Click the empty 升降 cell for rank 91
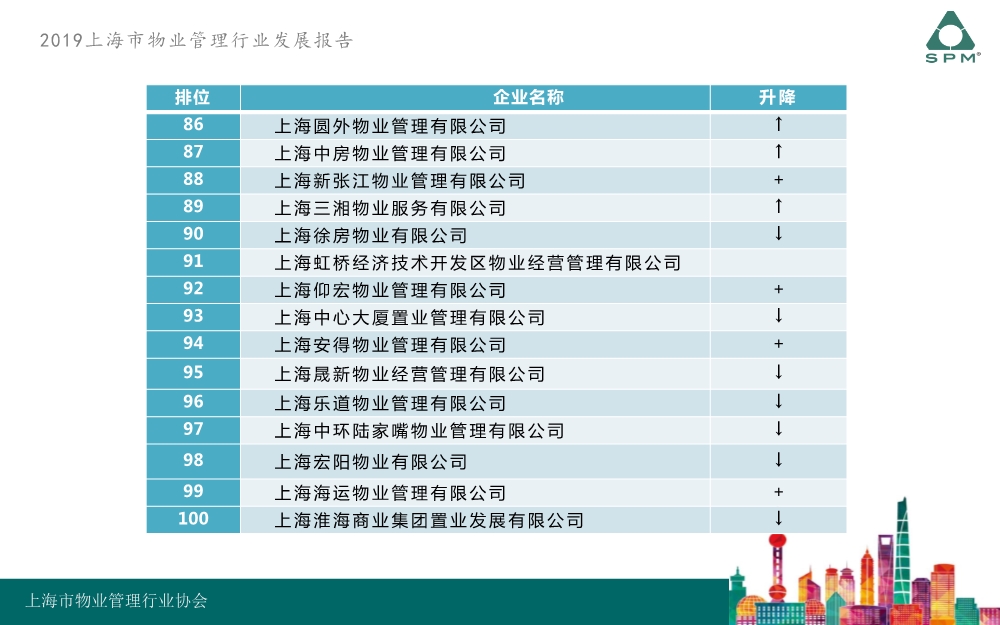1000x625 pixels. (x=778, y=262)
